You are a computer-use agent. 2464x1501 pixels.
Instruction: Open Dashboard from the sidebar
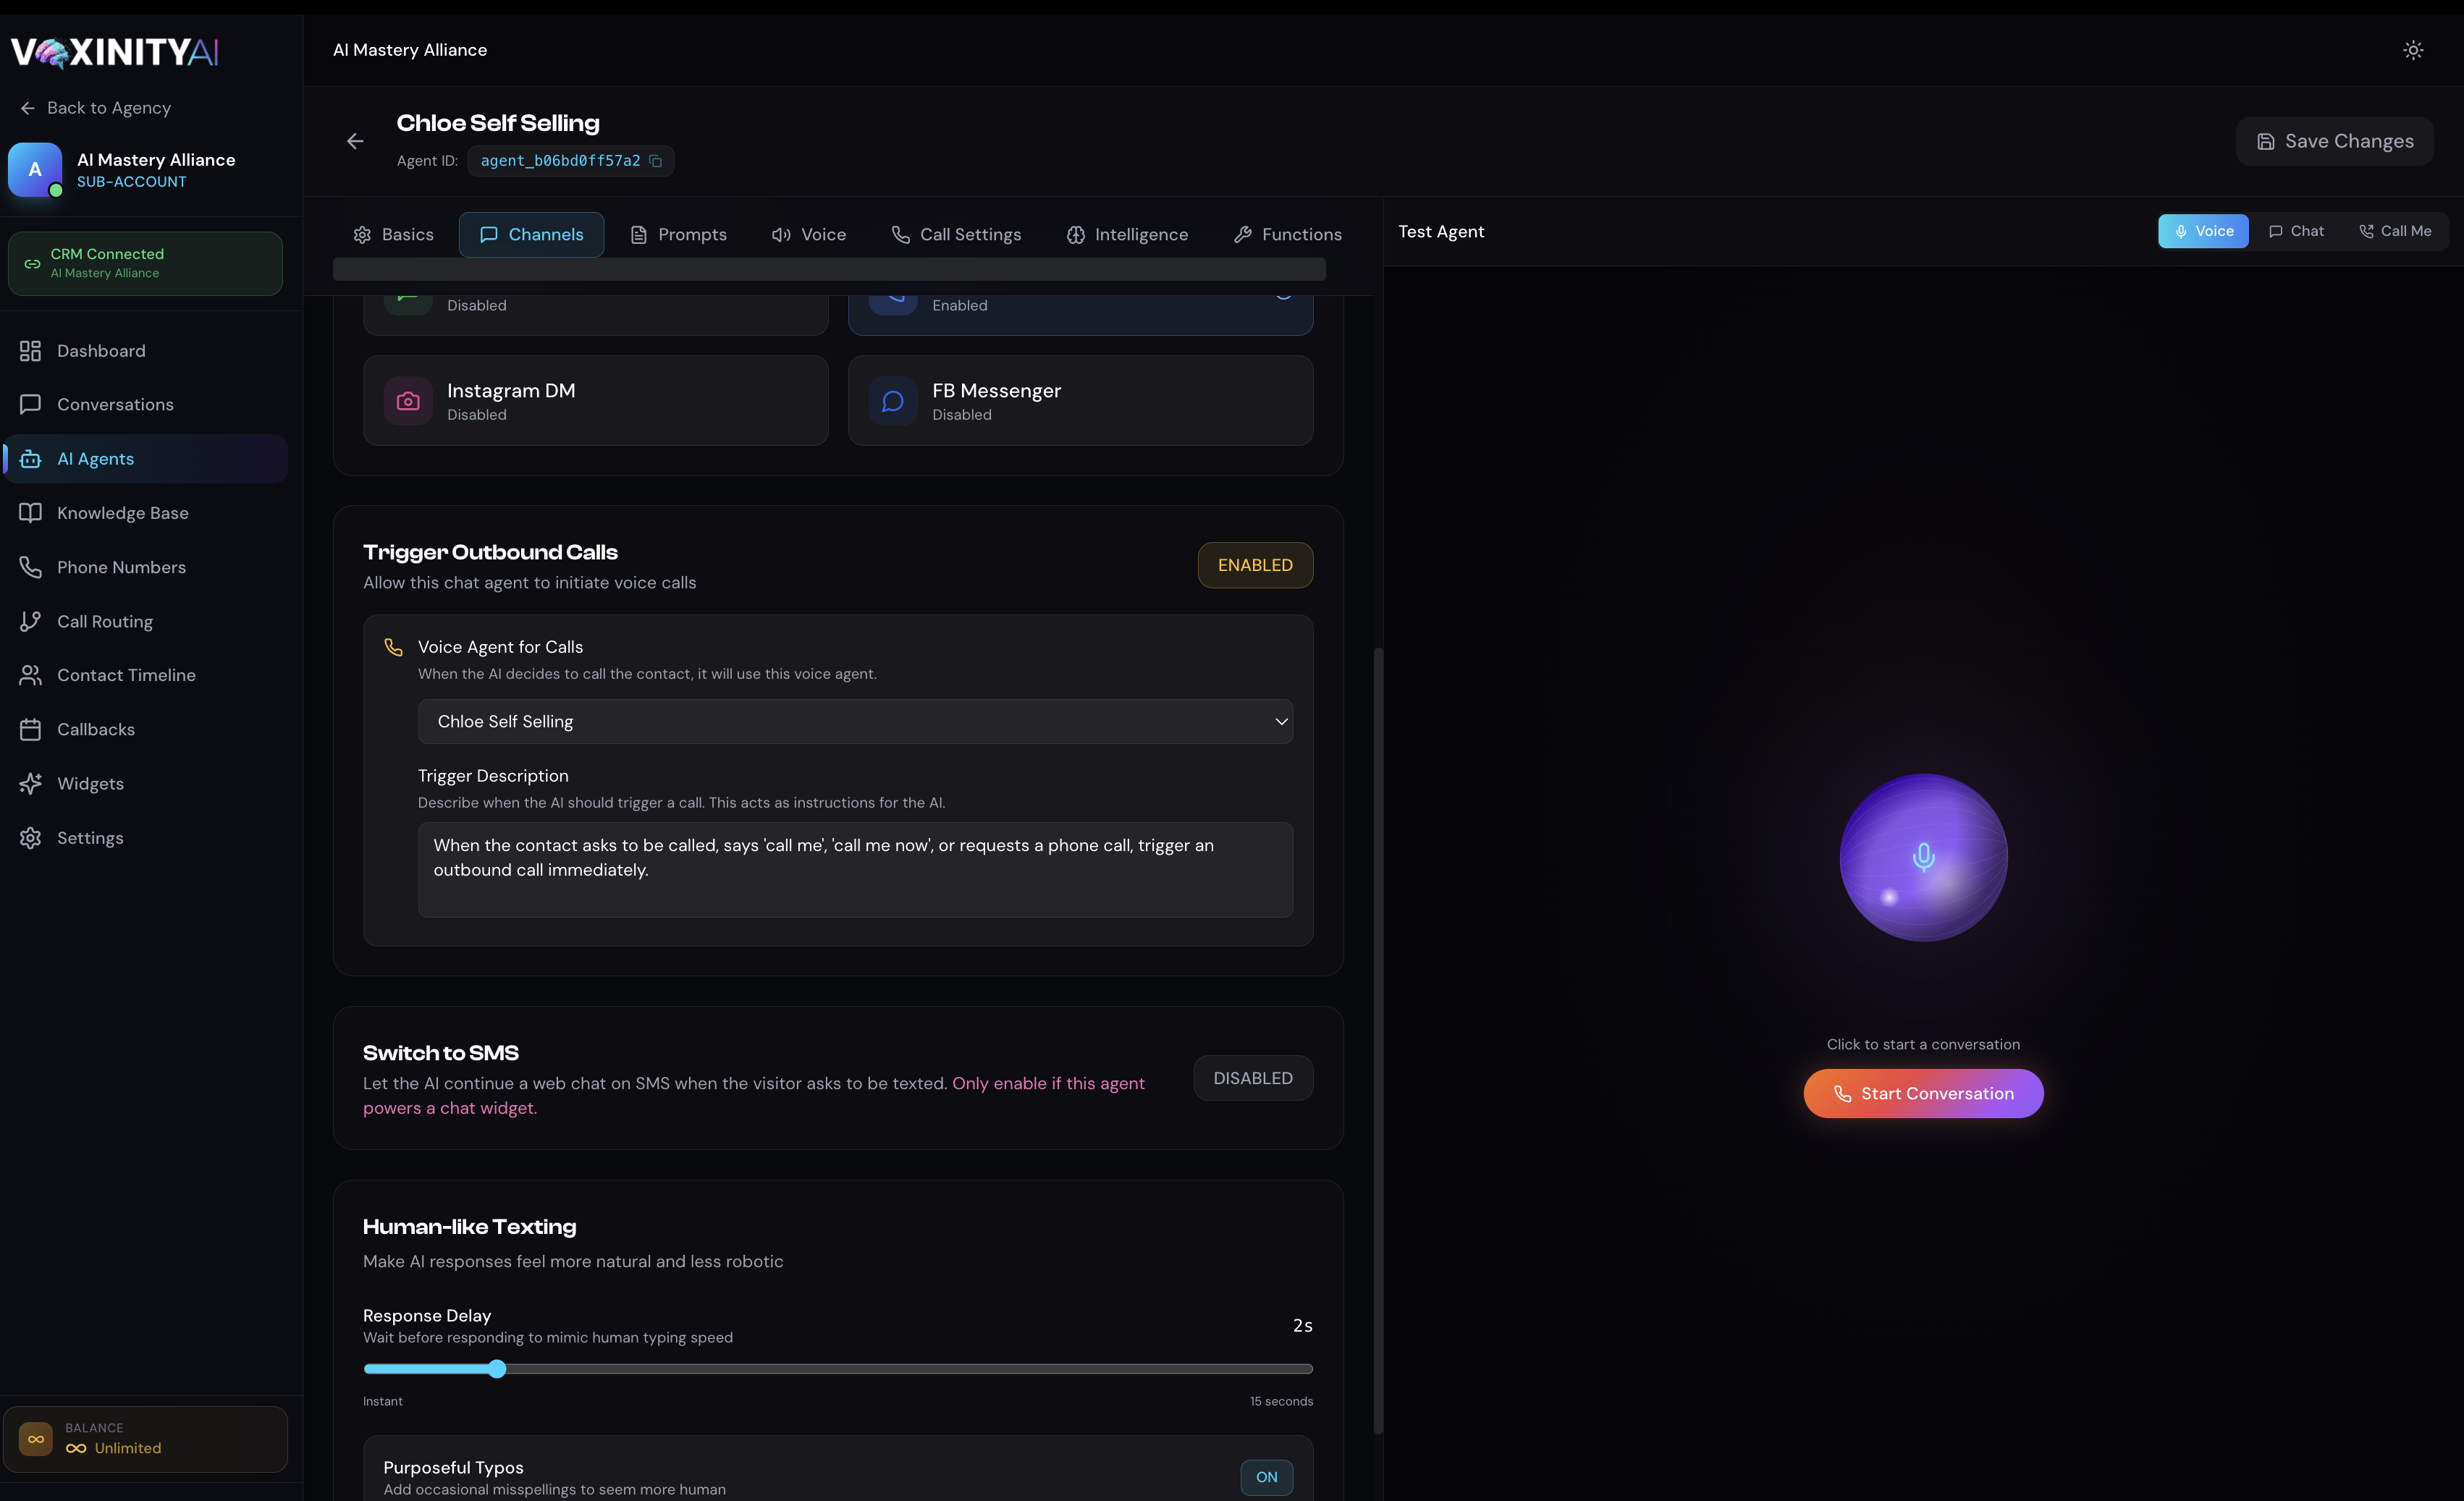146,351
